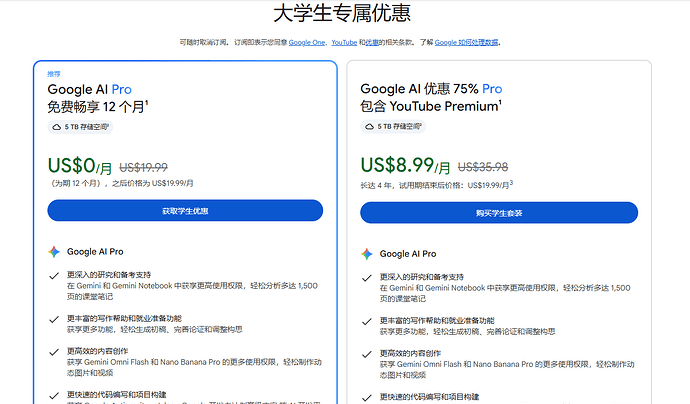
Task: Click Gemini sparkle icon in the free plan card
Action: tap(54, 252)
